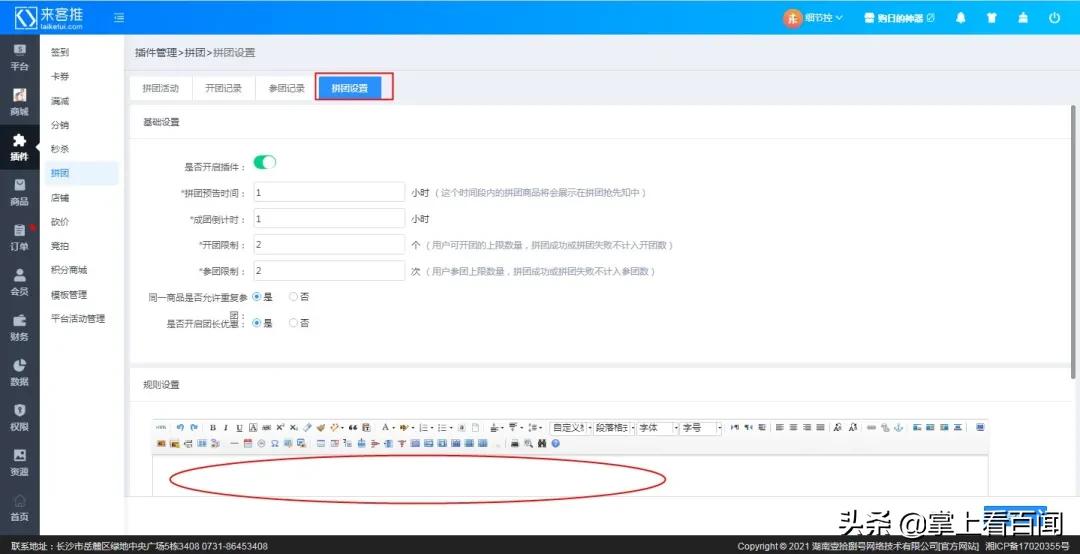Click the undo arrow in editor toolbar
The image size is (1080, 554).
click(x=180, y=428)
